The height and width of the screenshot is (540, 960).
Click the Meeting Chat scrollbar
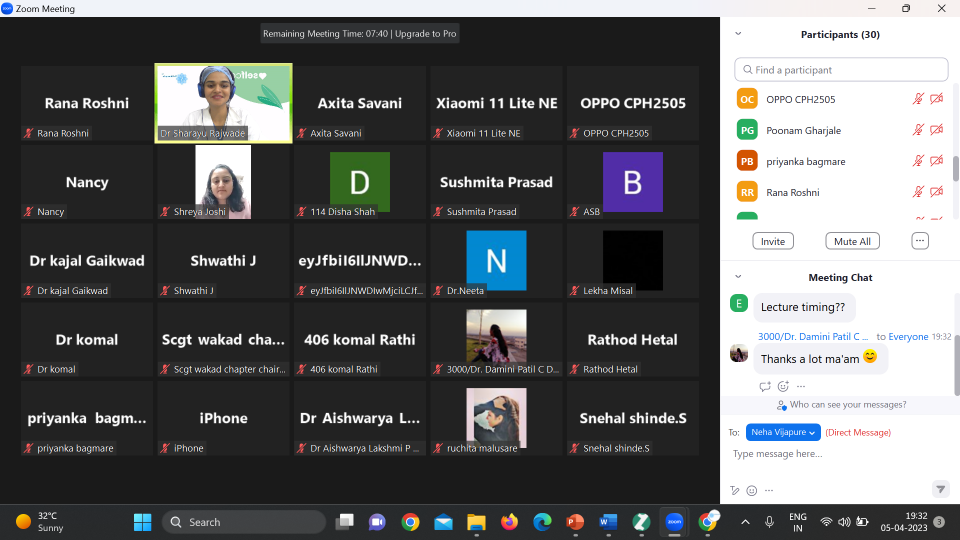coord(955,365)
